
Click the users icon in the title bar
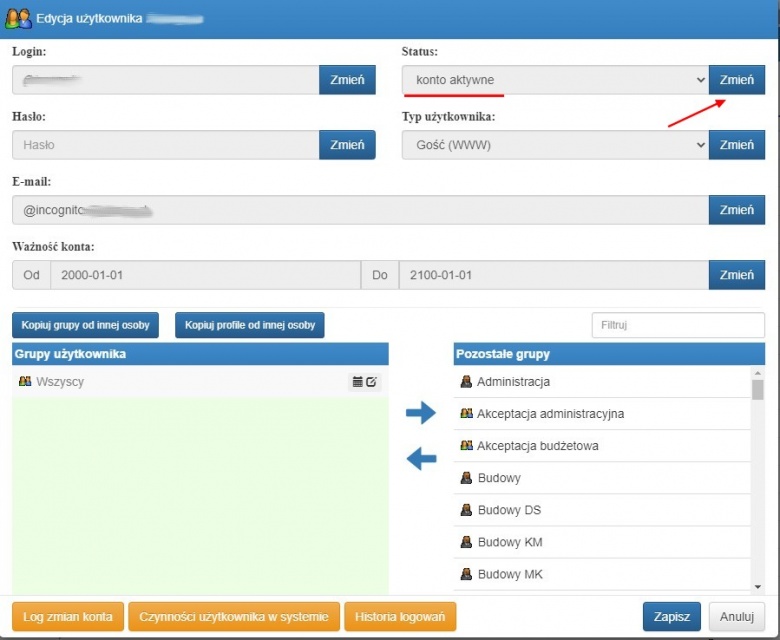click(x=18, y=19)
